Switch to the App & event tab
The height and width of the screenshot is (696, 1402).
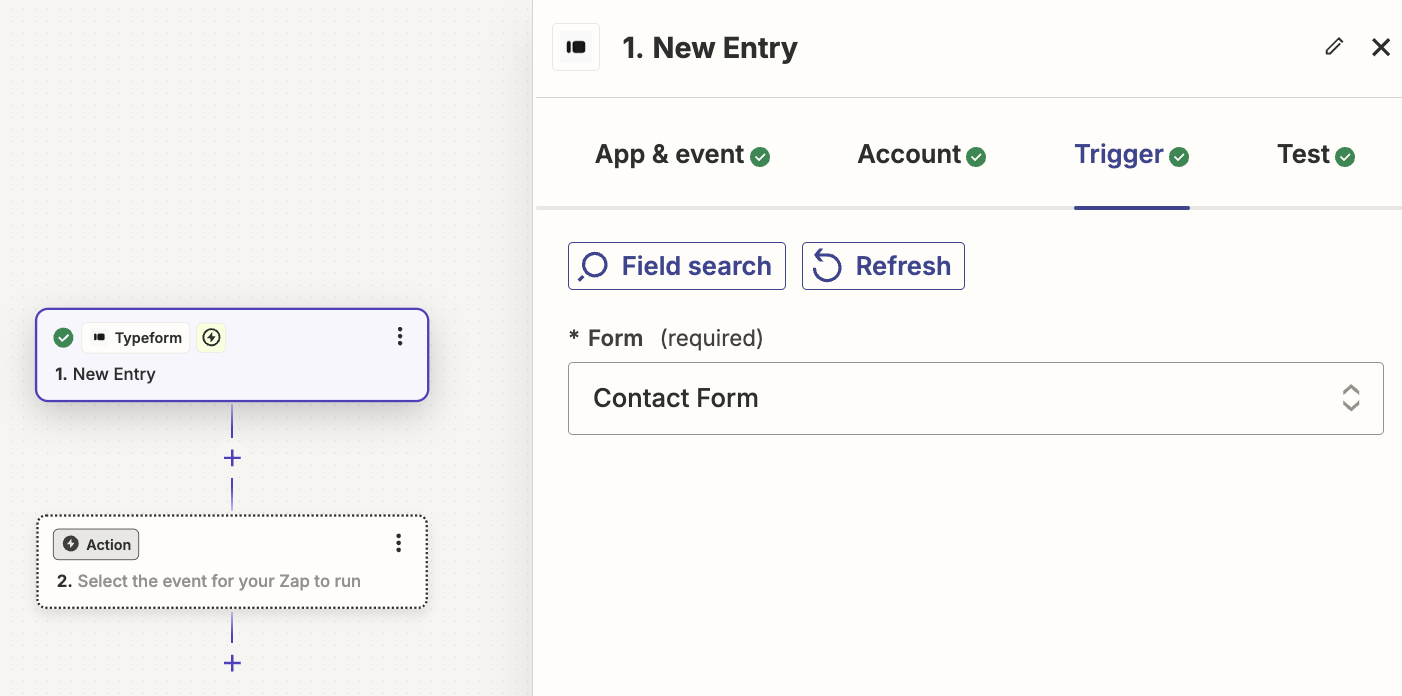[682, 155]
